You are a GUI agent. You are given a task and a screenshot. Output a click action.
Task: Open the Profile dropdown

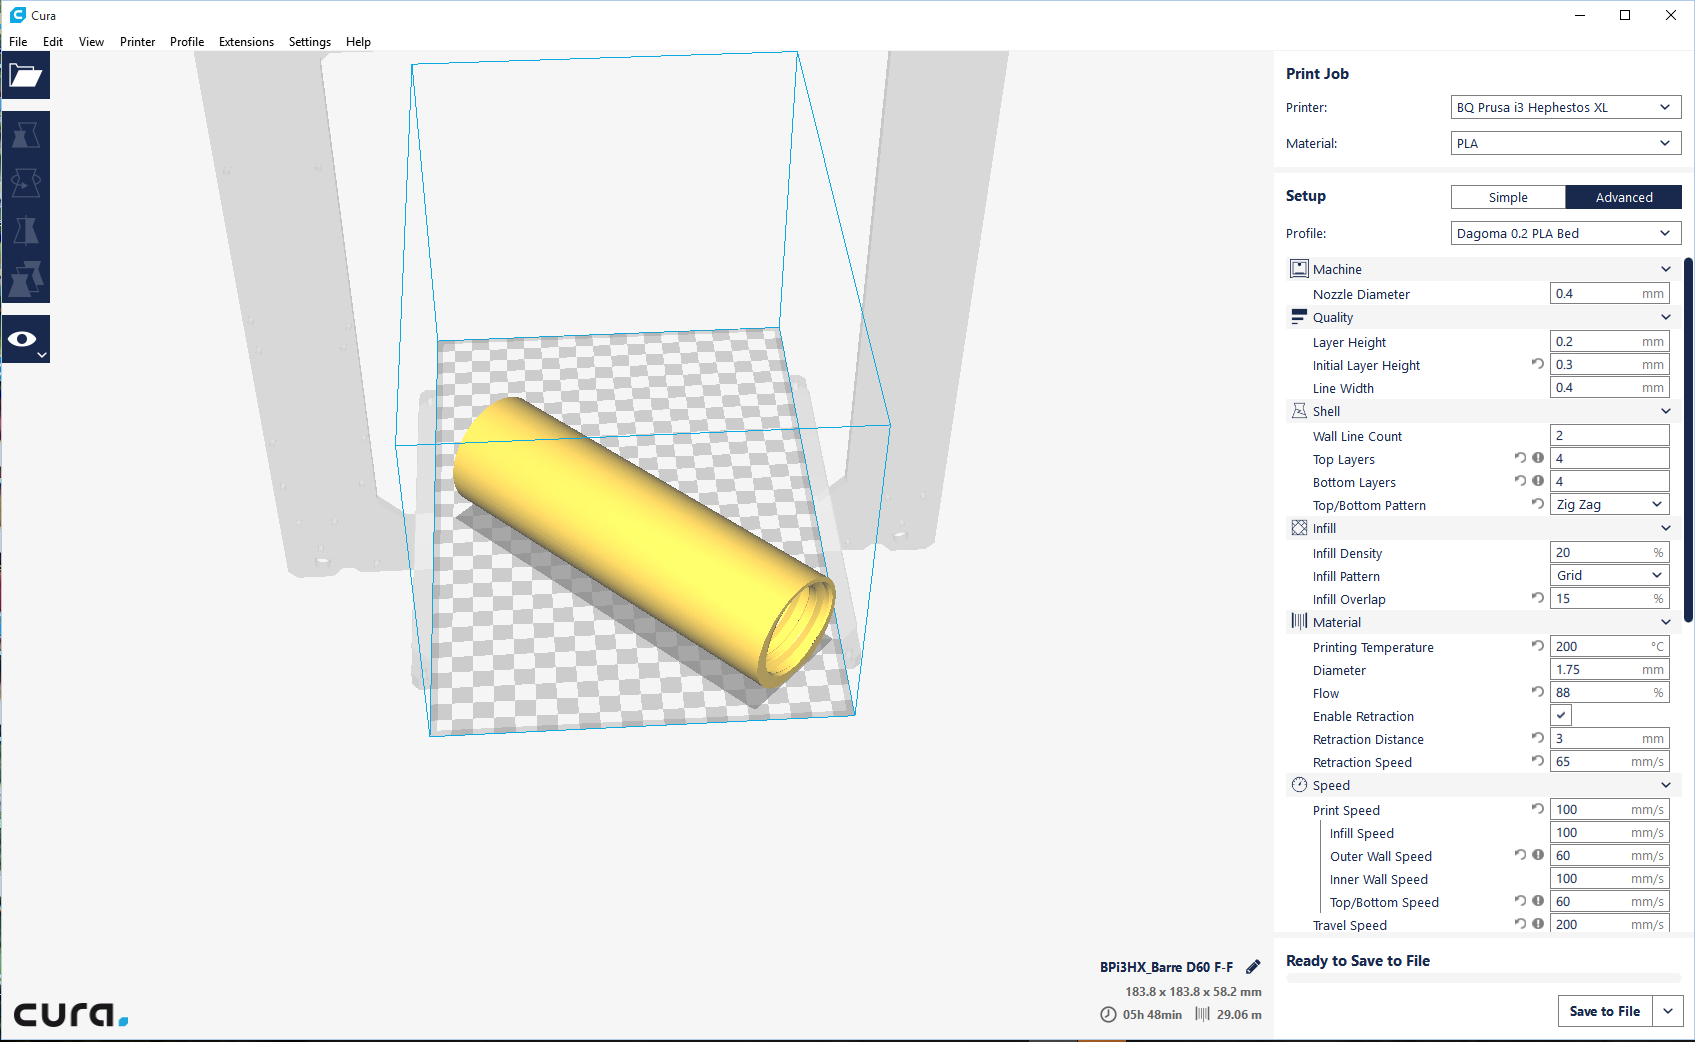[1566, 234]
